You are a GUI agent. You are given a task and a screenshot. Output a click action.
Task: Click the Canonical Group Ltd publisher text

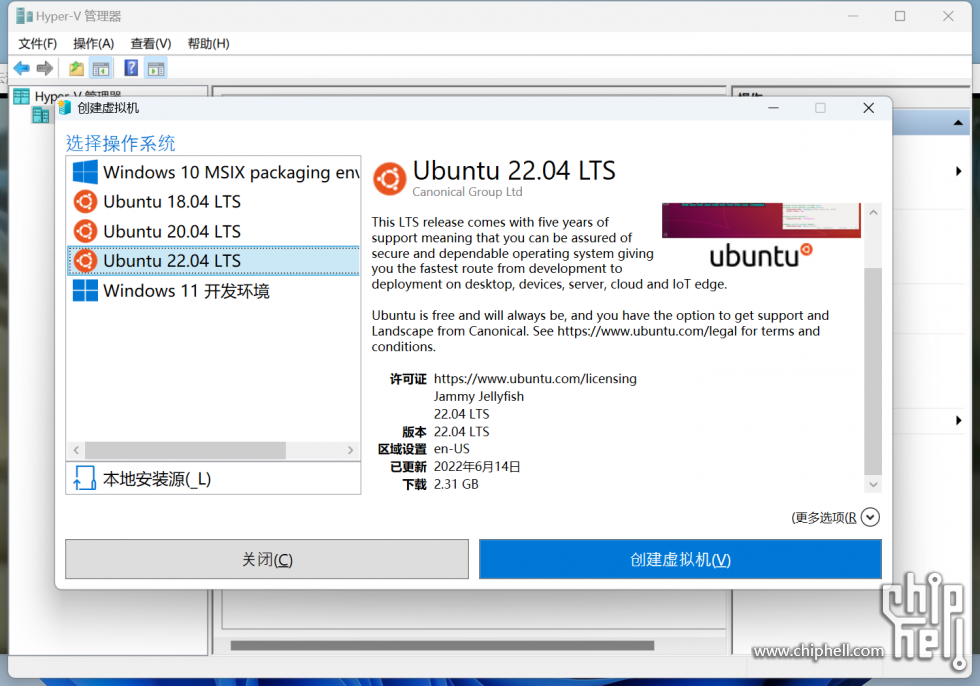(x=468, y=192)
